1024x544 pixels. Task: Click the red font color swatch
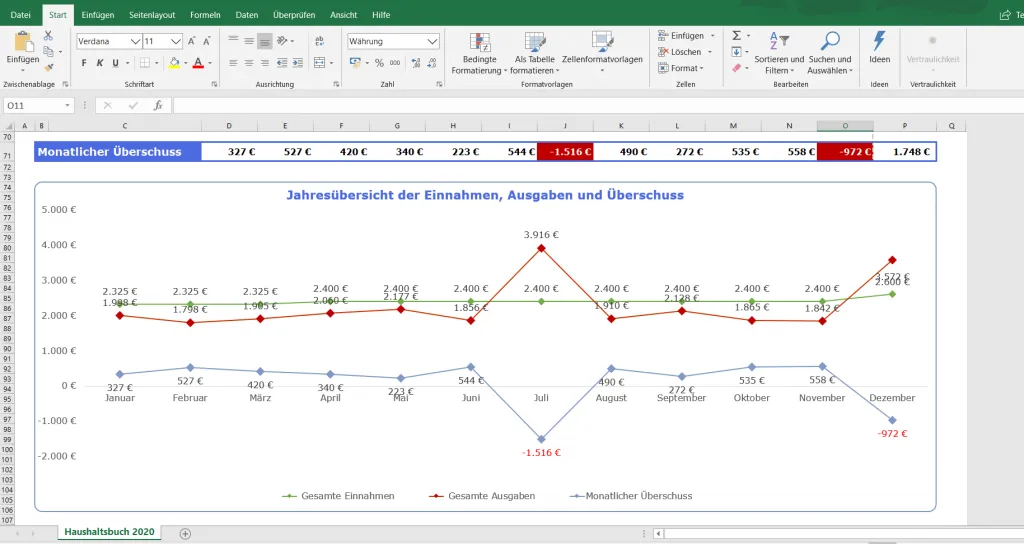pos(197,62)
